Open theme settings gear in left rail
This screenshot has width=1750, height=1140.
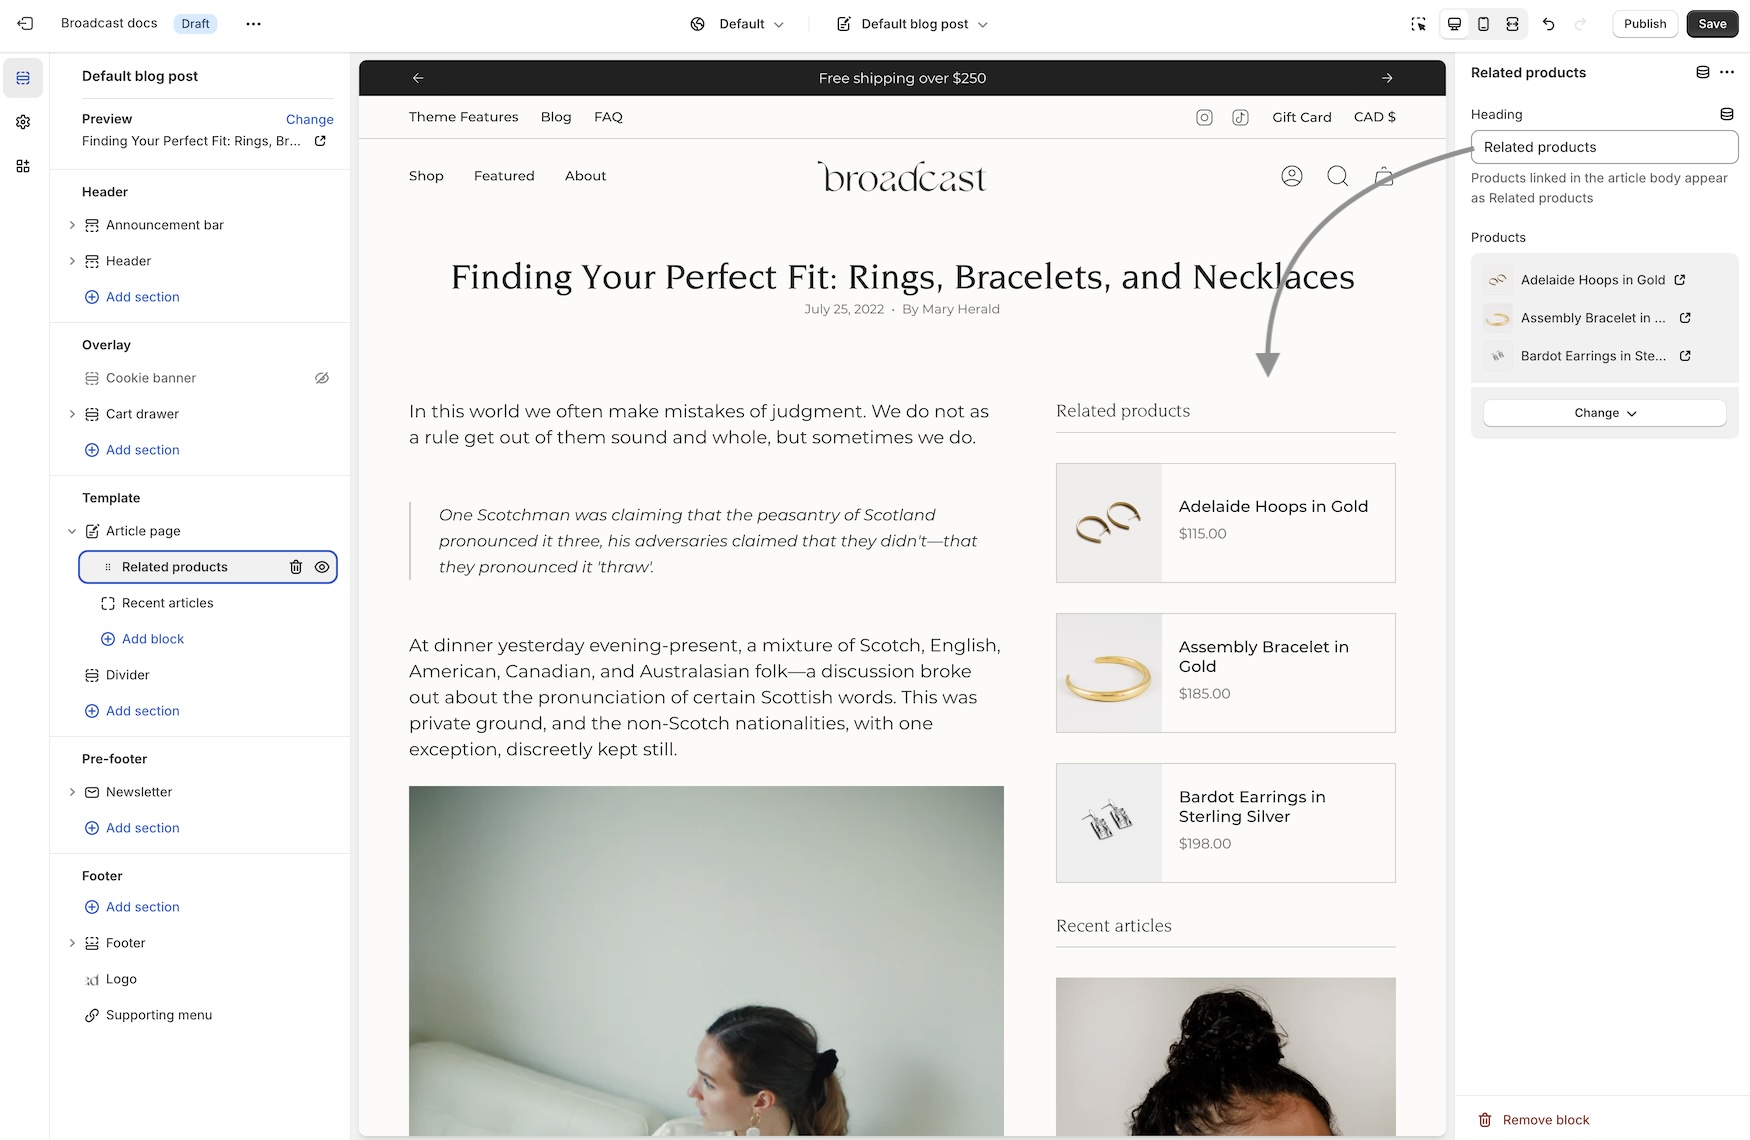pyautogui.click(x=23, y=122)
